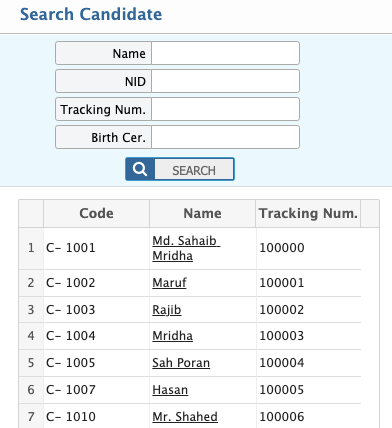Open candidate Maruf link
This screenshot has width=392, height=428.
pos(169,283)
